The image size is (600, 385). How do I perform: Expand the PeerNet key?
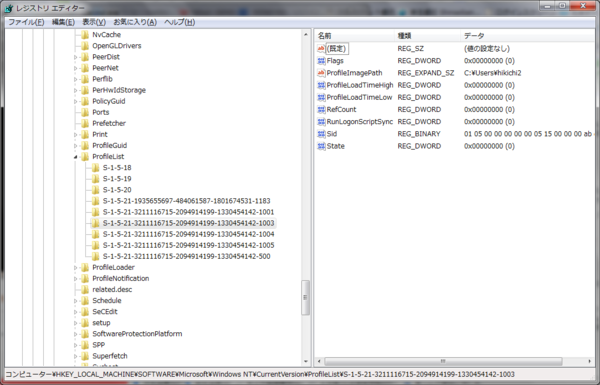[x=75, y=69]
